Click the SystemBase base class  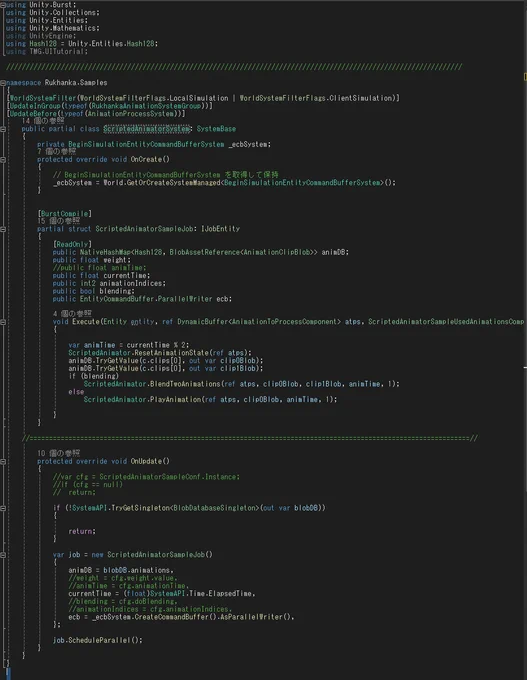point(216,129)
